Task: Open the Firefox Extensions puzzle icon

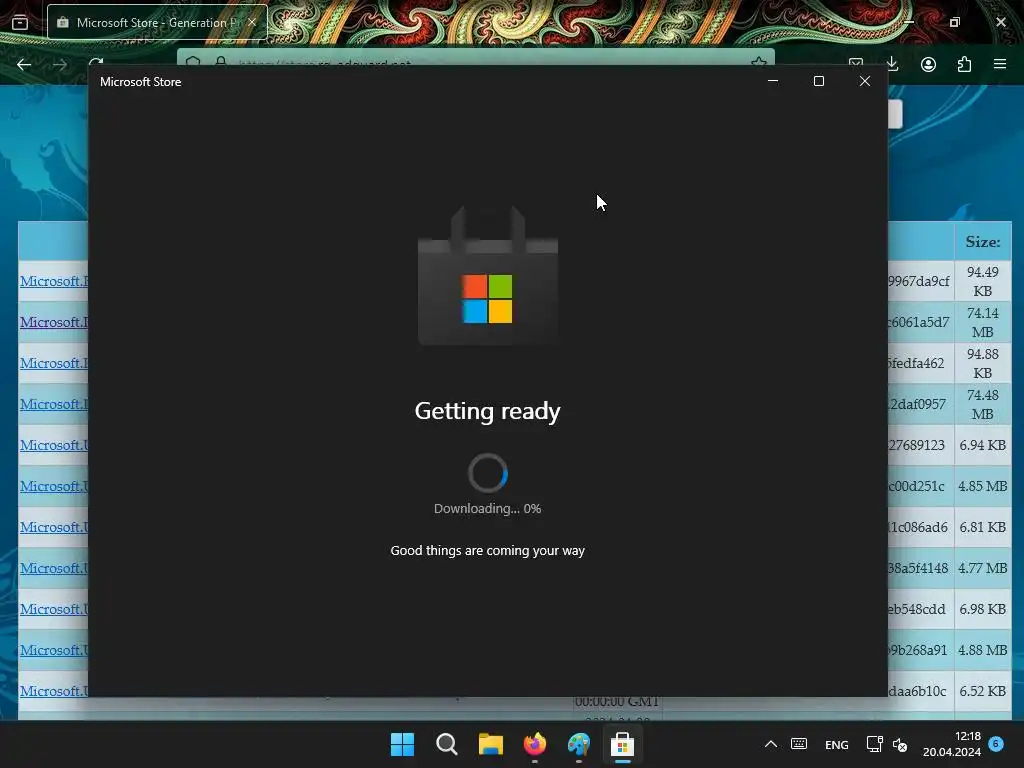Action: [964, 64]
